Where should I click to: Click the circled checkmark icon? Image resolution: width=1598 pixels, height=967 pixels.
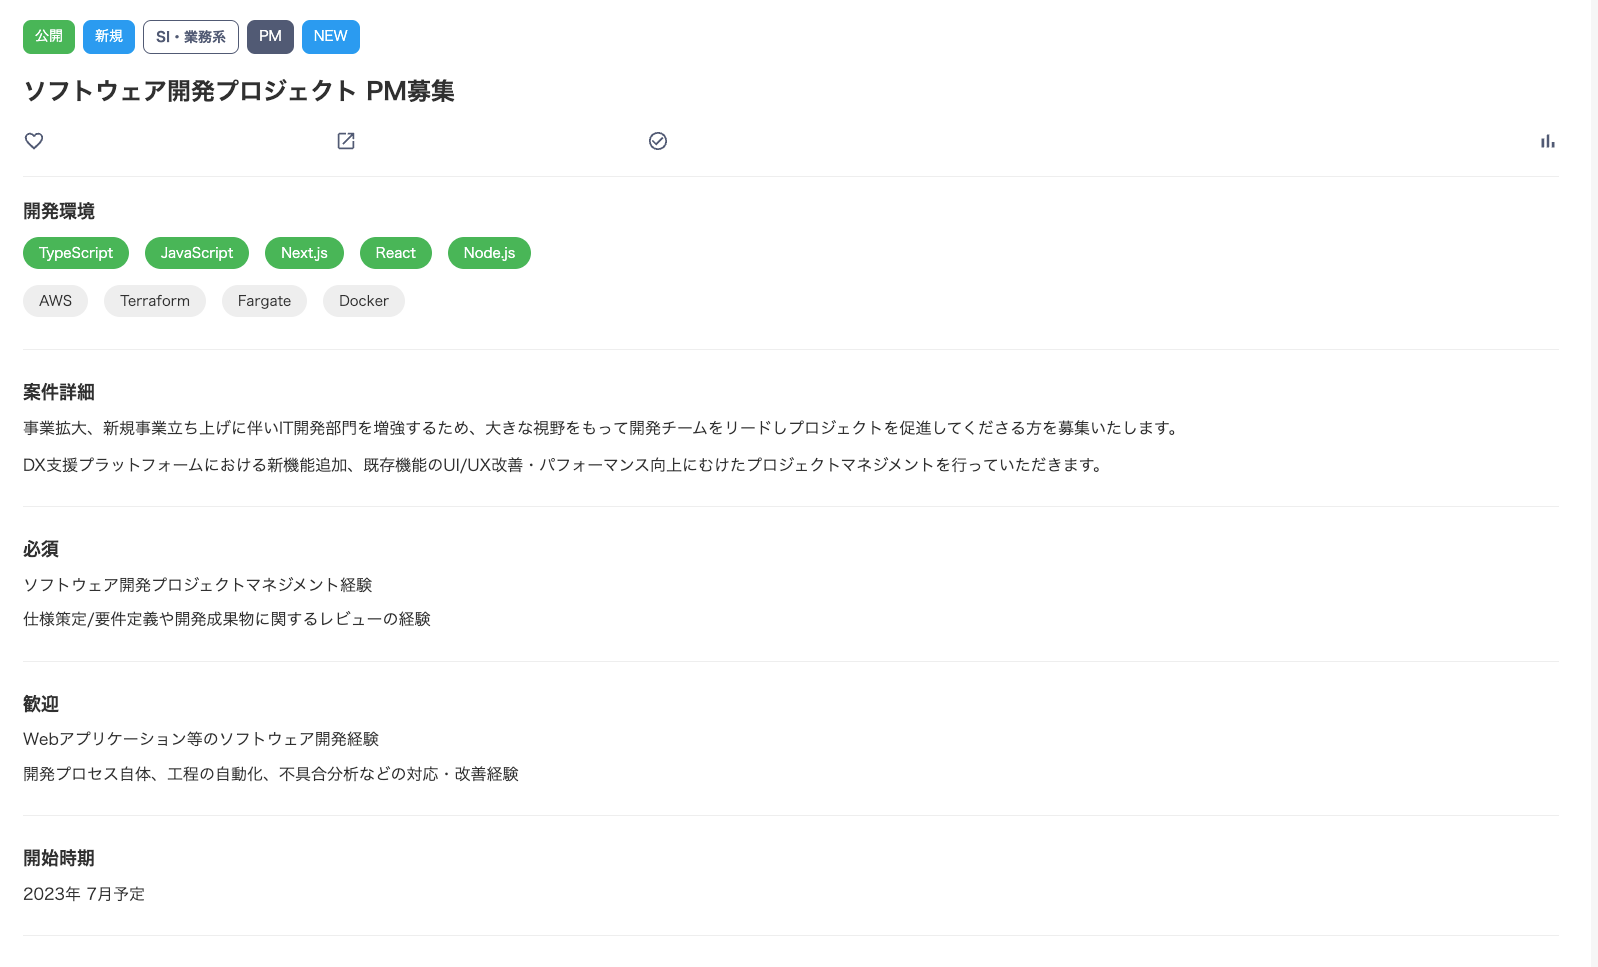click(x=658, y=141)
